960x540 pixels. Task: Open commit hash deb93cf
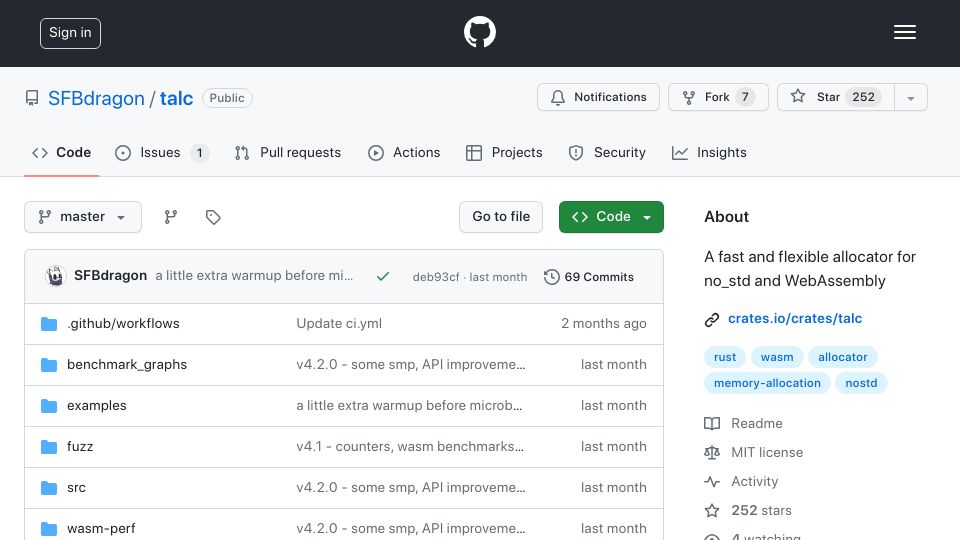coord(436,277)
